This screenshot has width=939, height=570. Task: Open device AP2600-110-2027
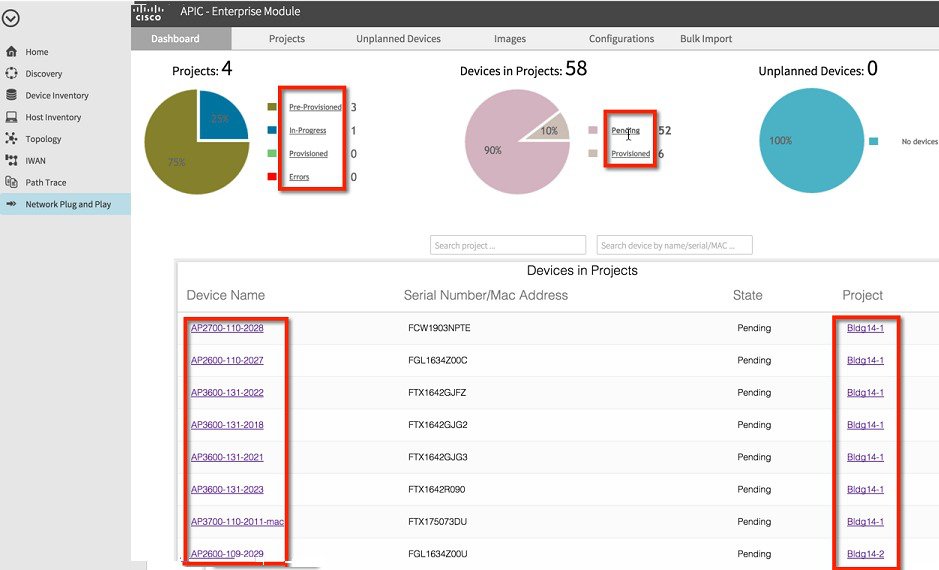click(227, 360)
